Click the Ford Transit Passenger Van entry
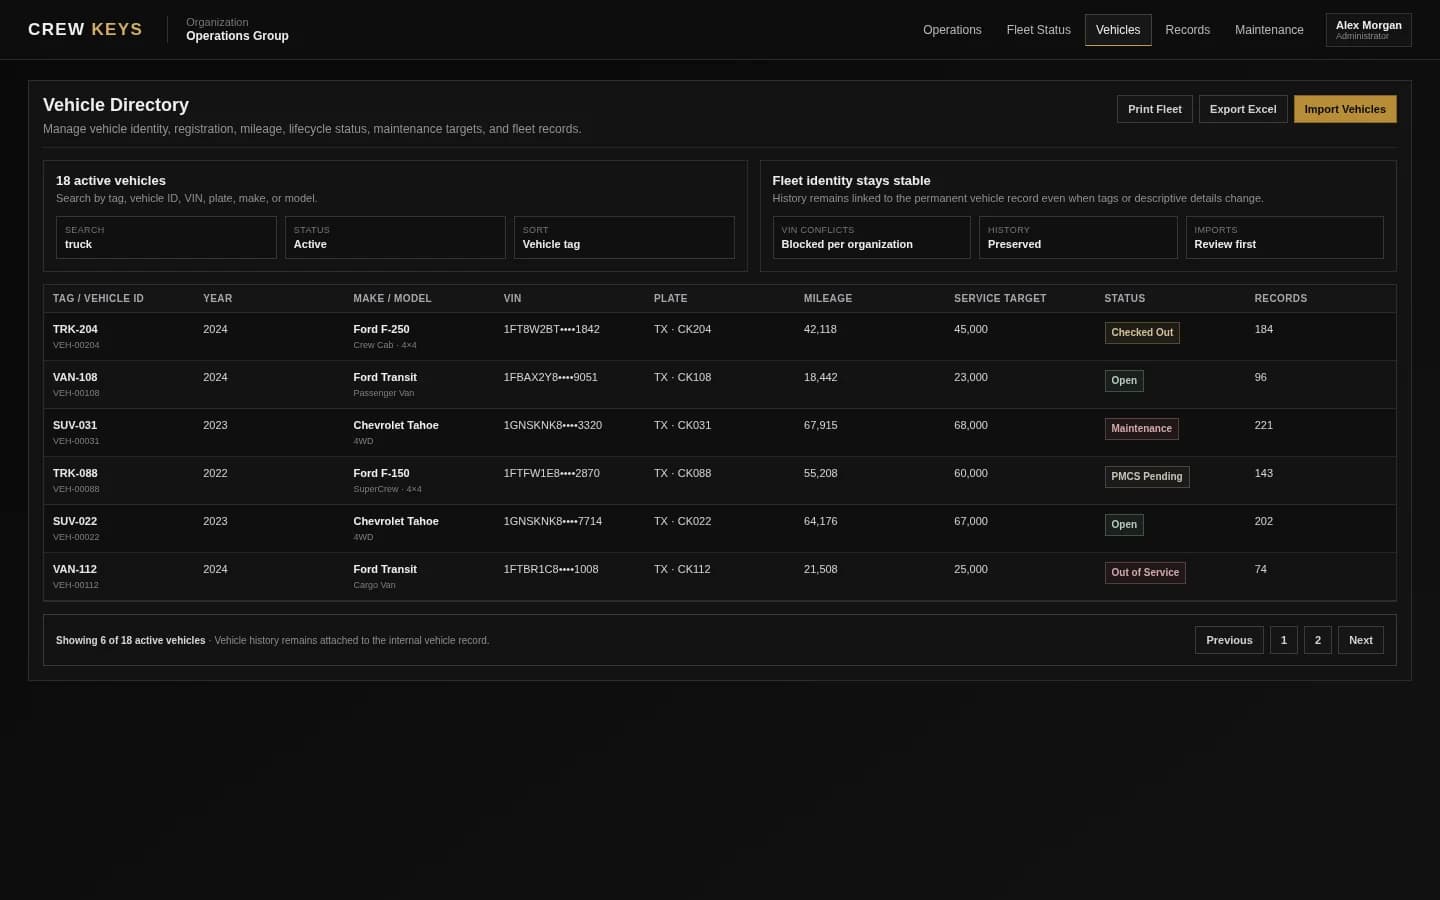This screenshot has width=1440, height=900. pos(385,384)
